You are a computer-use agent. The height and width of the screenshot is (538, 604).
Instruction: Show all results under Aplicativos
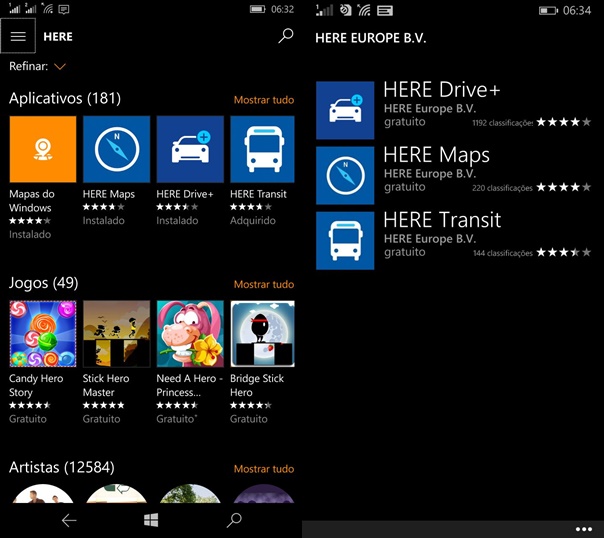click(x=264, y=100)
